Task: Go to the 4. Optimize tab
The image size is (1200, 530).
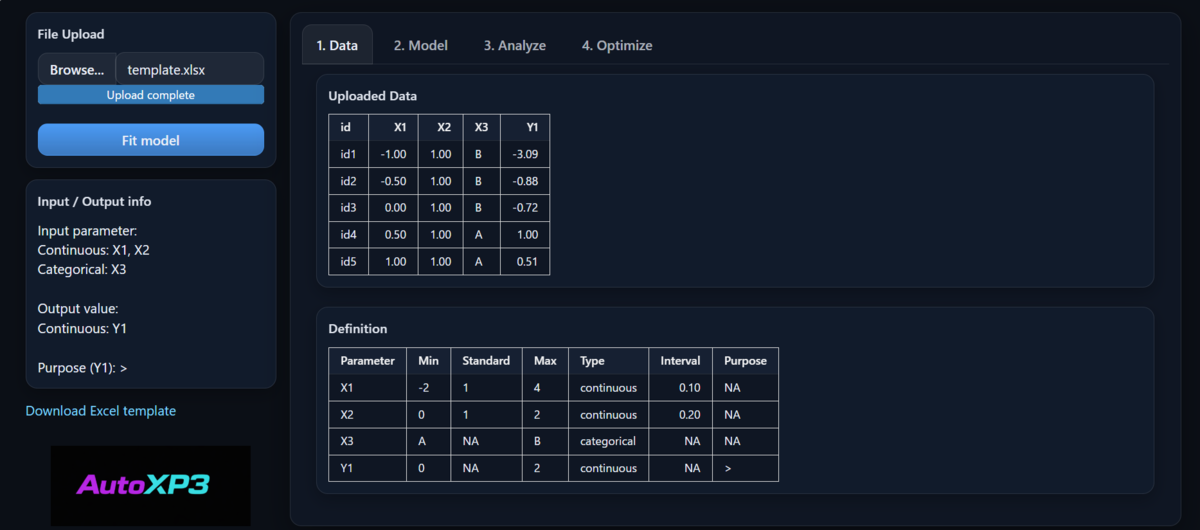Action: [617, 45]
